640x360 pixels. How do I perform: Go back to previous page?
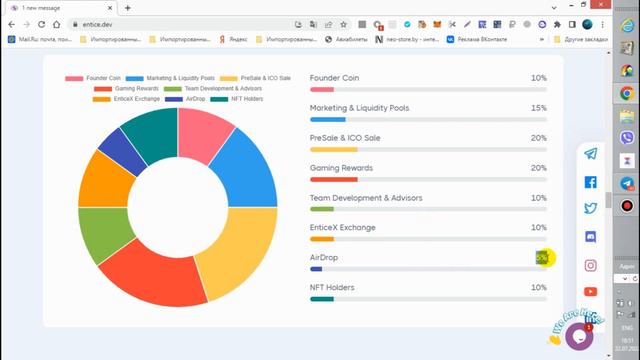tap(11, 24)
